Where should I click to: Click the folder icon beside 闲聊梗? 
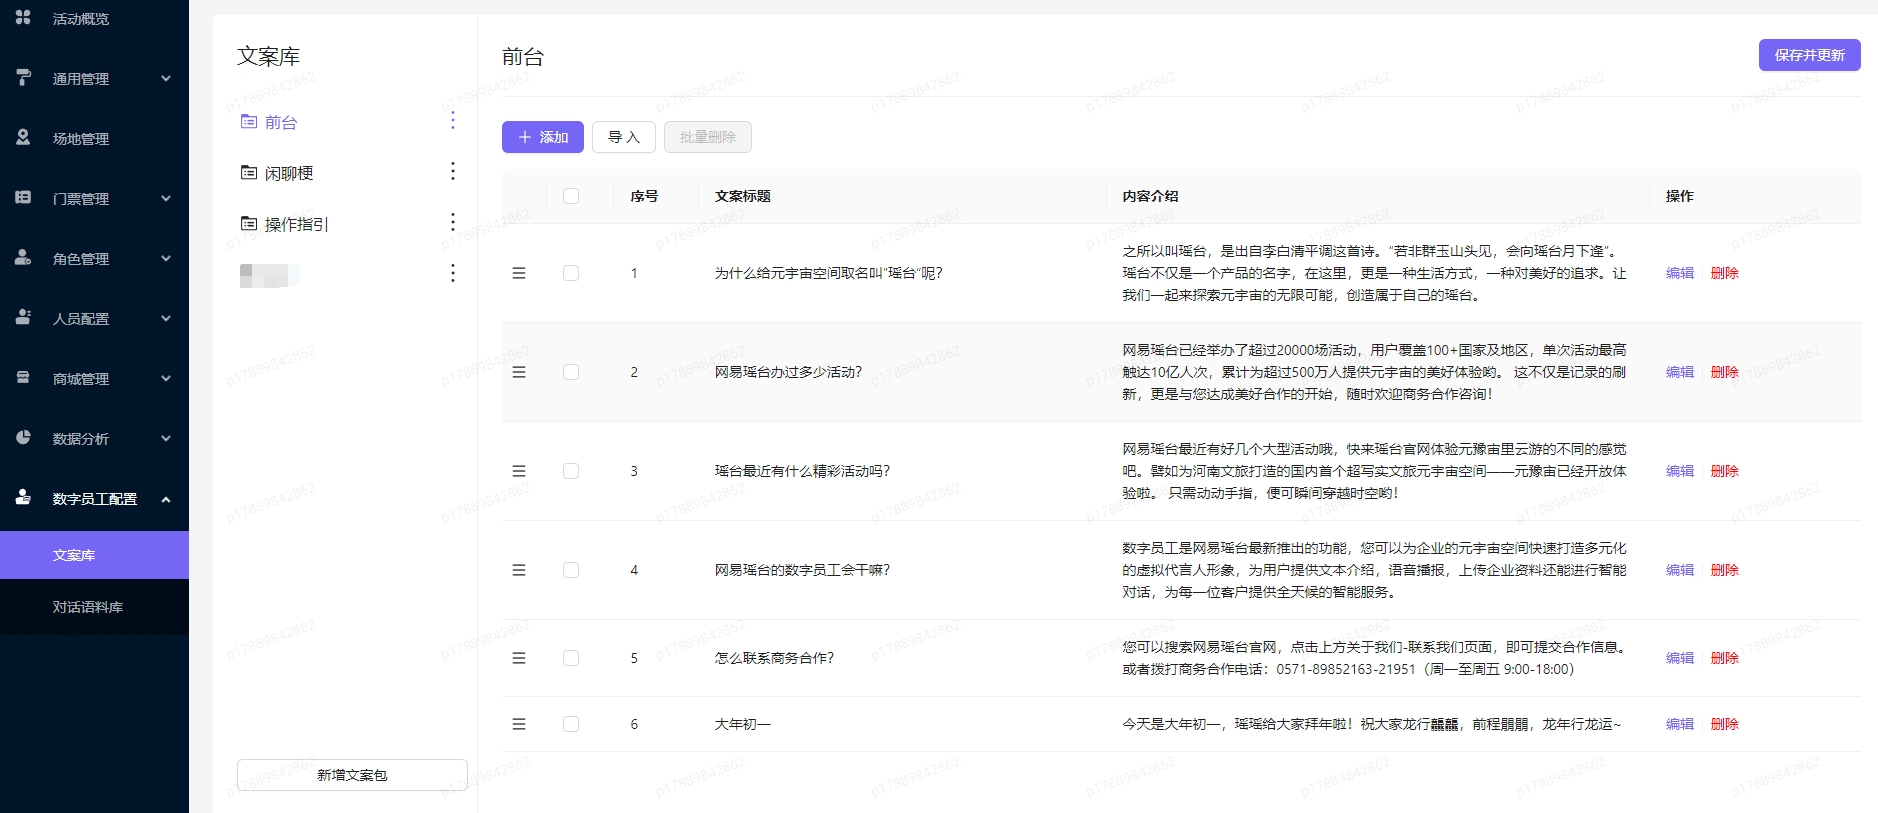click(x=249, y=173)
